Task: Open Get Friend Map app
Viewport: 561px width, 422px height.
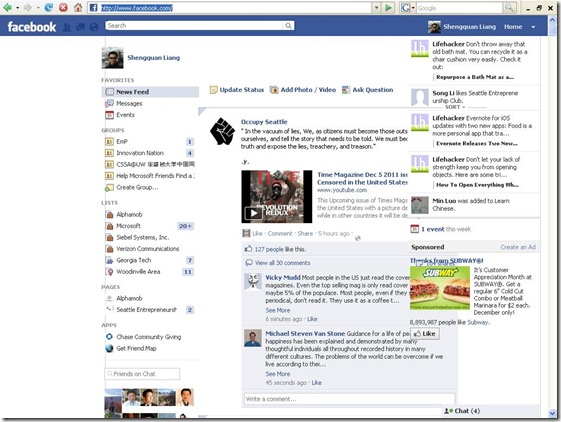Action: point(136,348)
